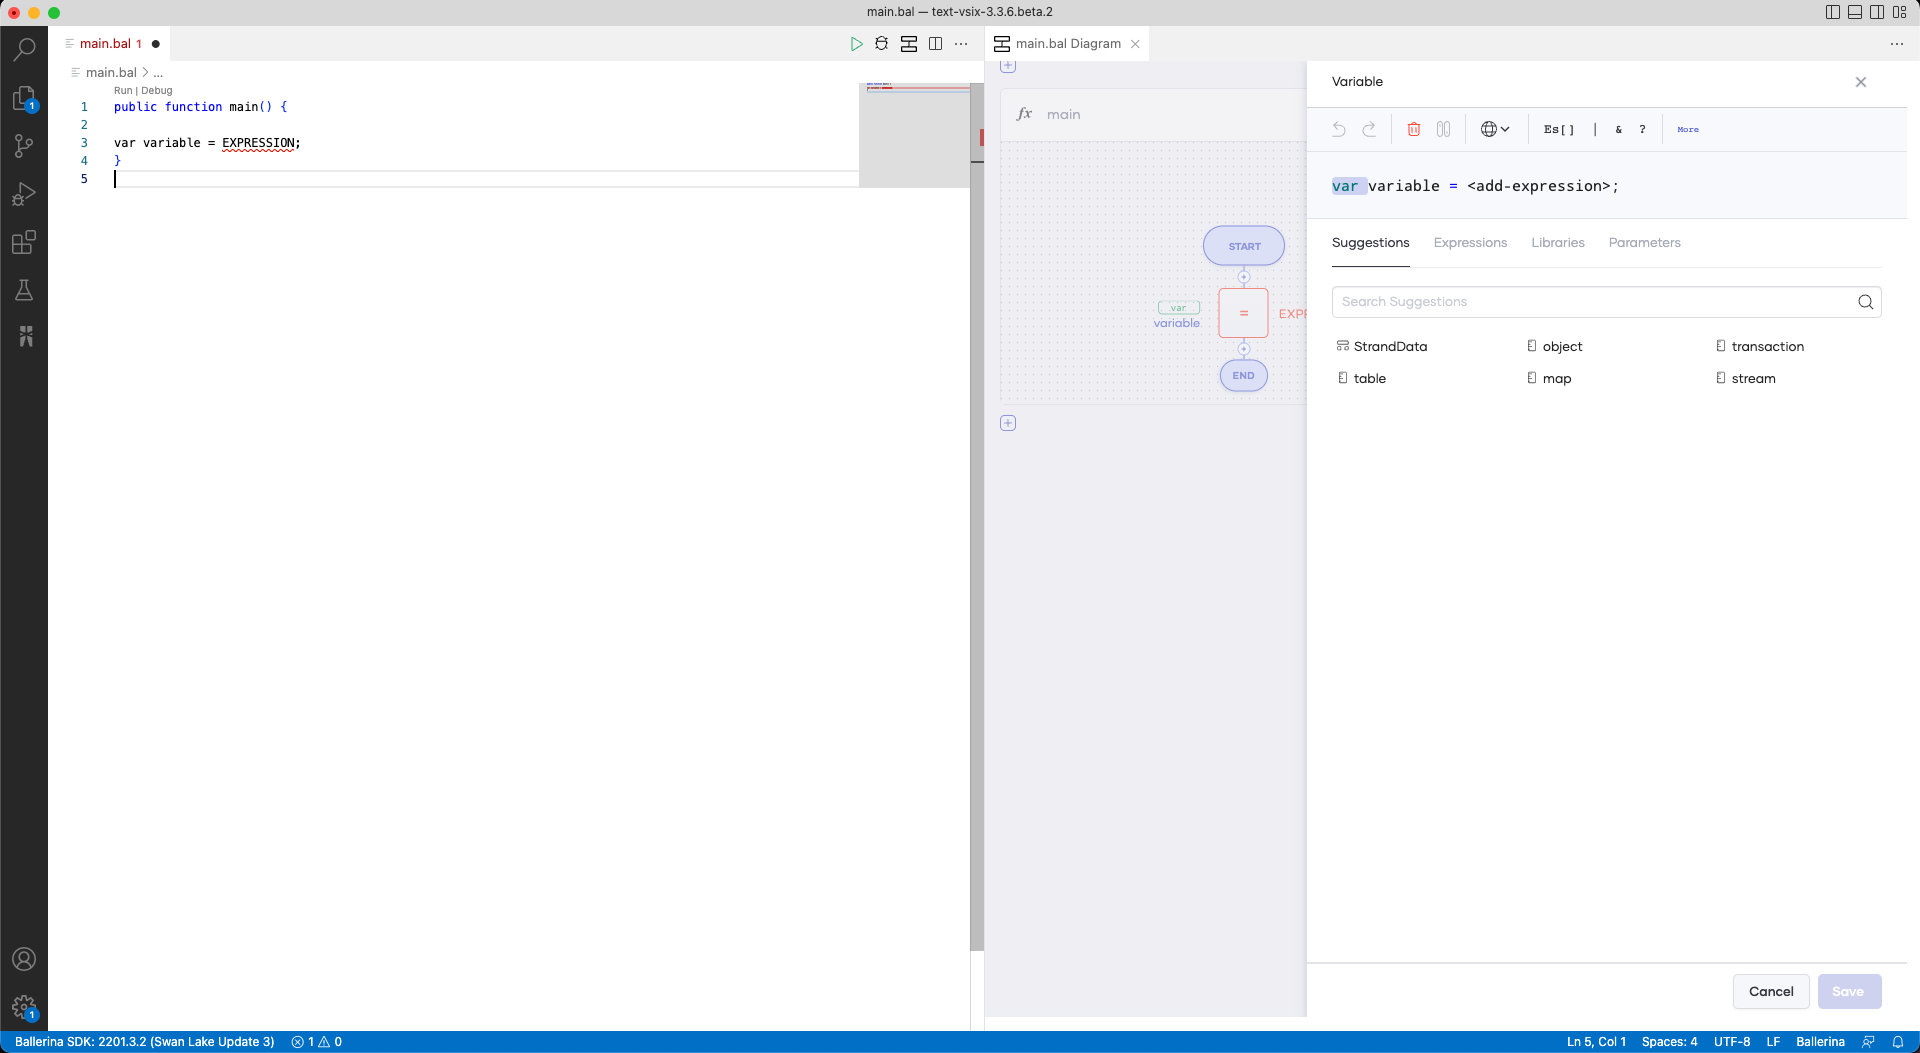Open the Accounts icon near the sidebar bottom
Screen dimensions: 1920x1053
point(24,959)
